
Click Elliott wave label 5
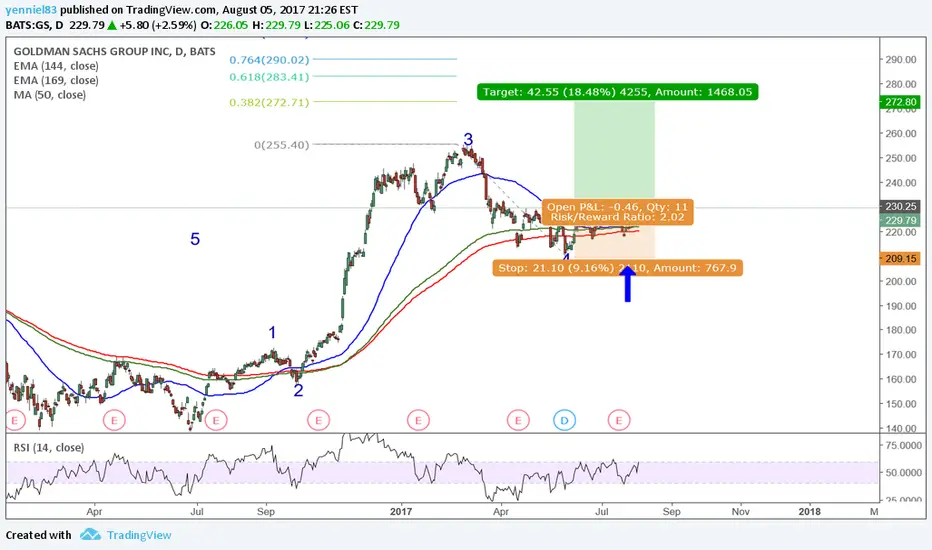pyautogui.click(x=195, y=239)
